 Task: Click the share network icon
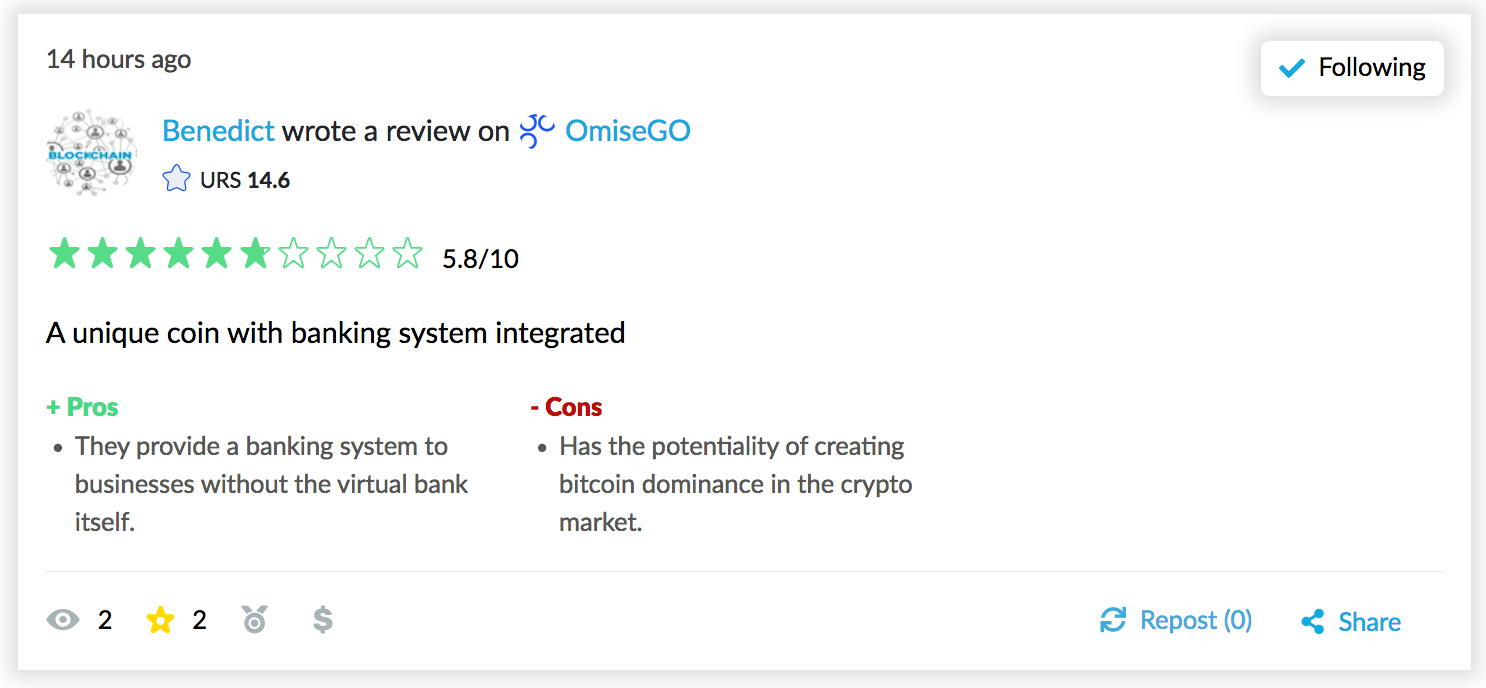pos(1313,622)
